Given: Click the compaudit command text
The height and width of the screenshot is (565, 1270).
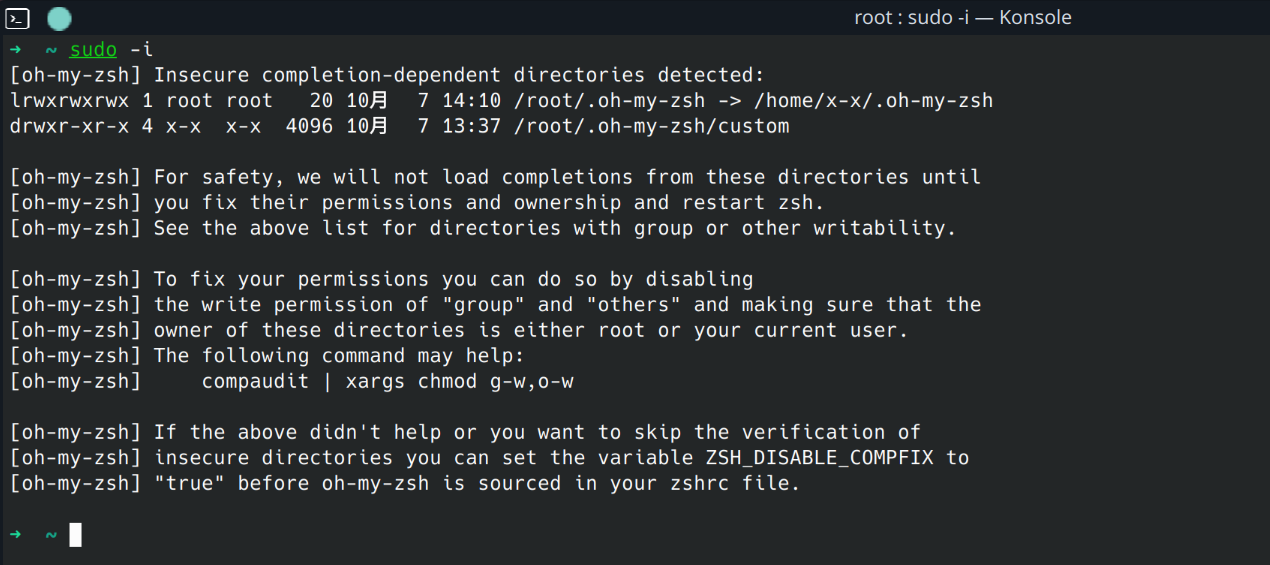Looking at the screenshot, I should point(256,382).
